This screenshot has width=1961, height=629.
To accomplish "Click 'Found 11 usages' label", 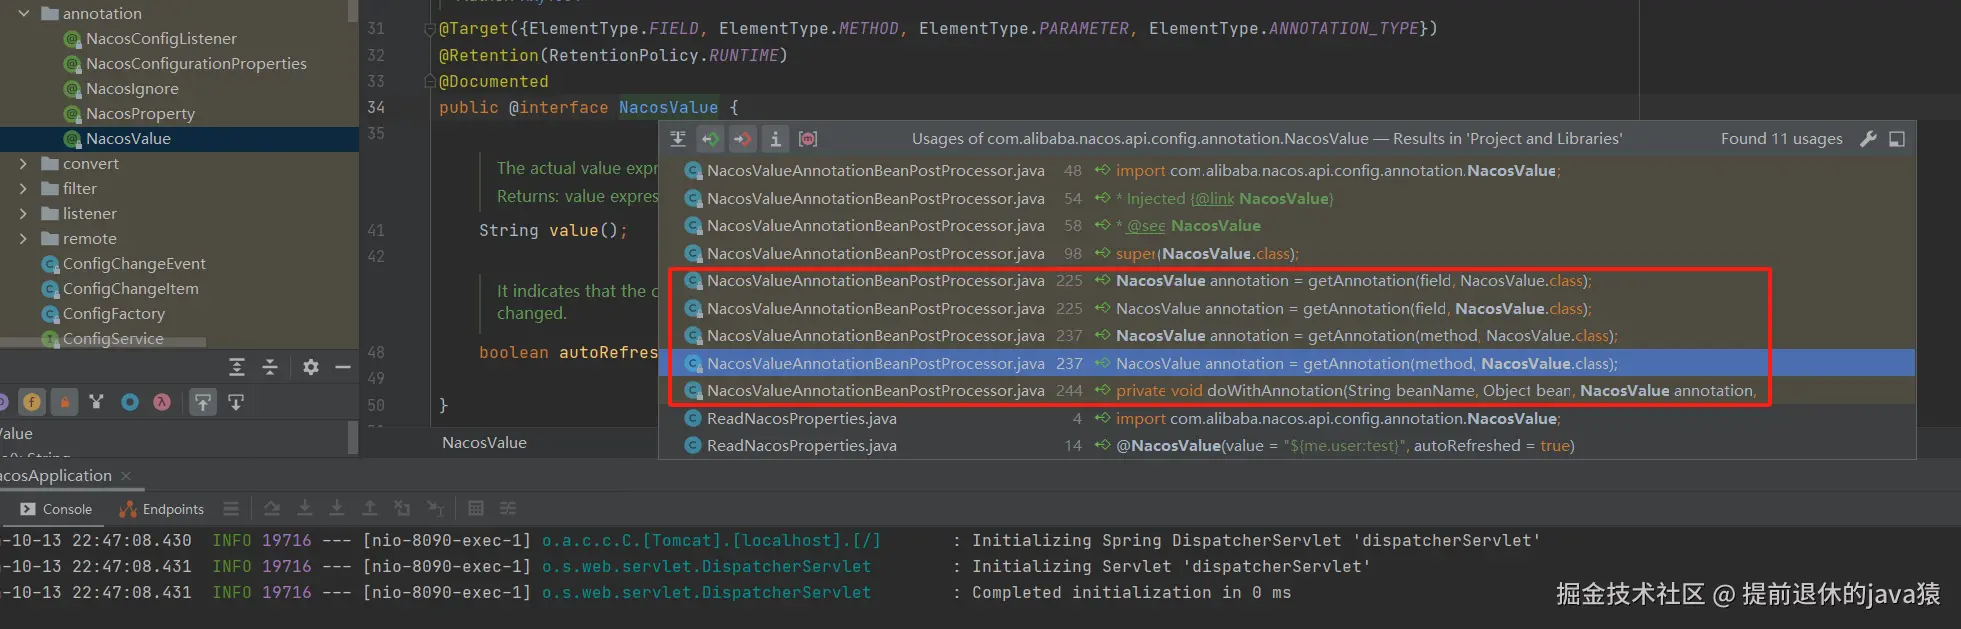I will click(1781, 139).
